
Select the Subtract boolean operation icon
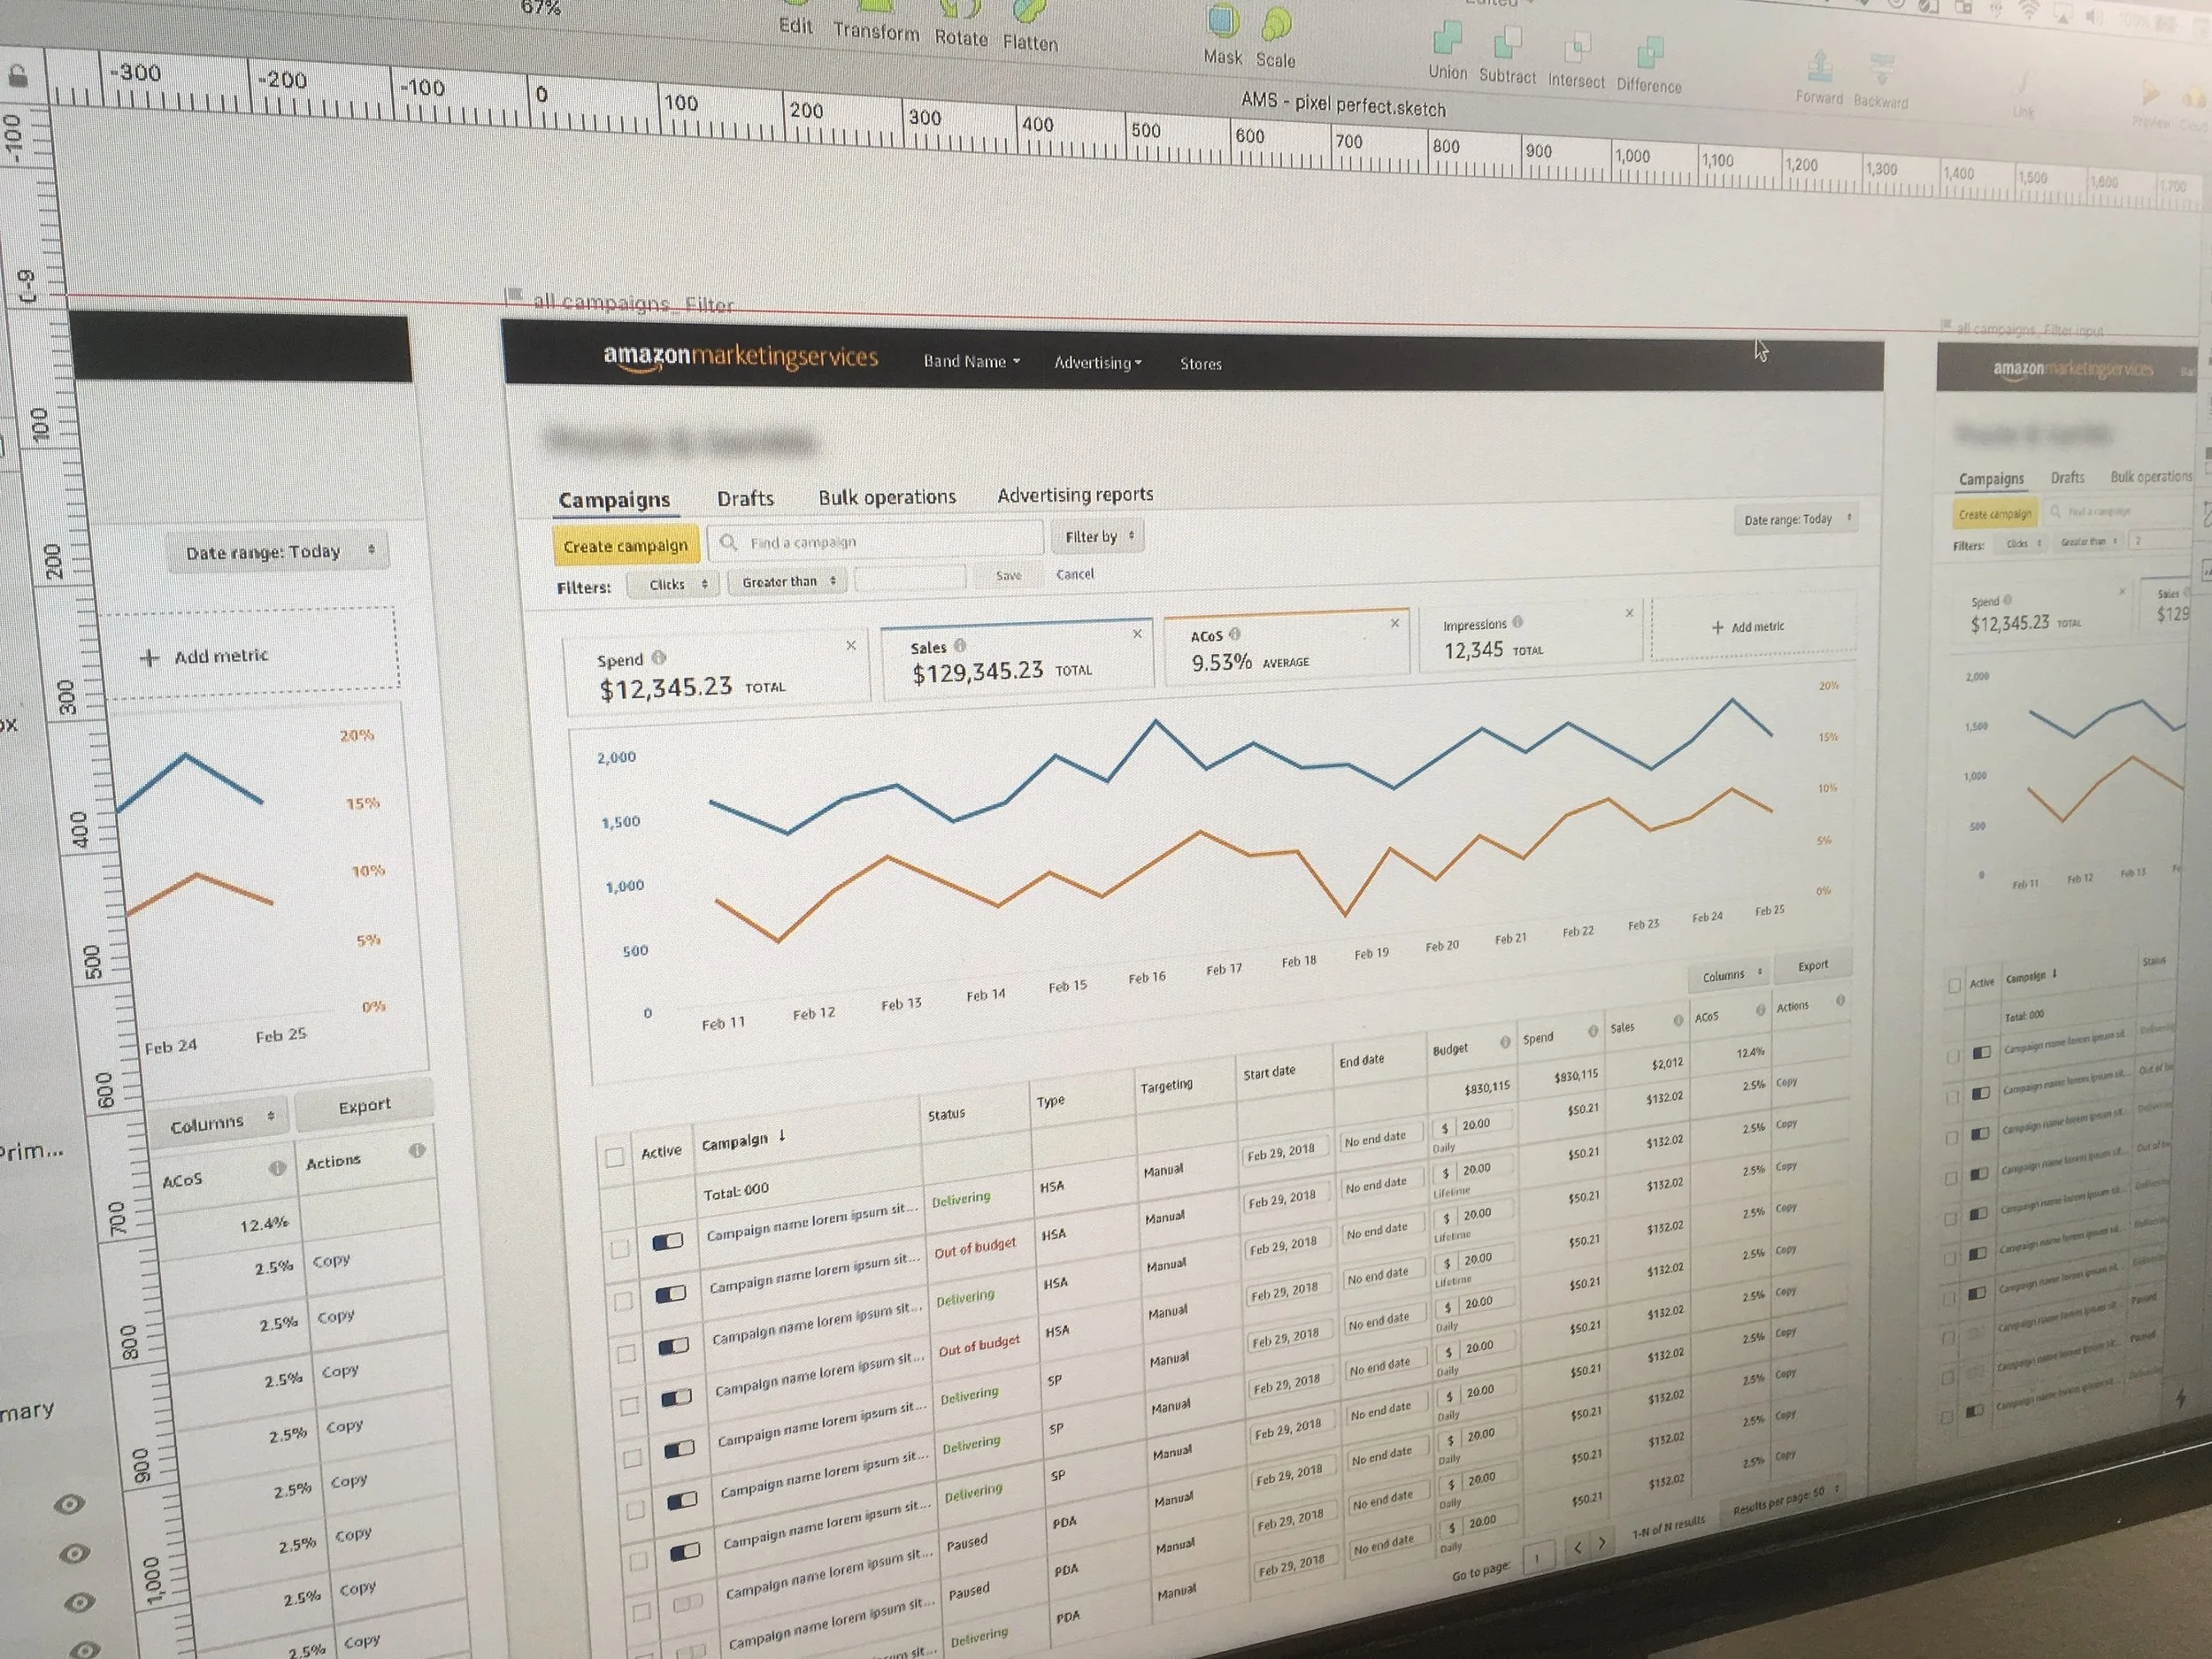[x=1506, y=42]
